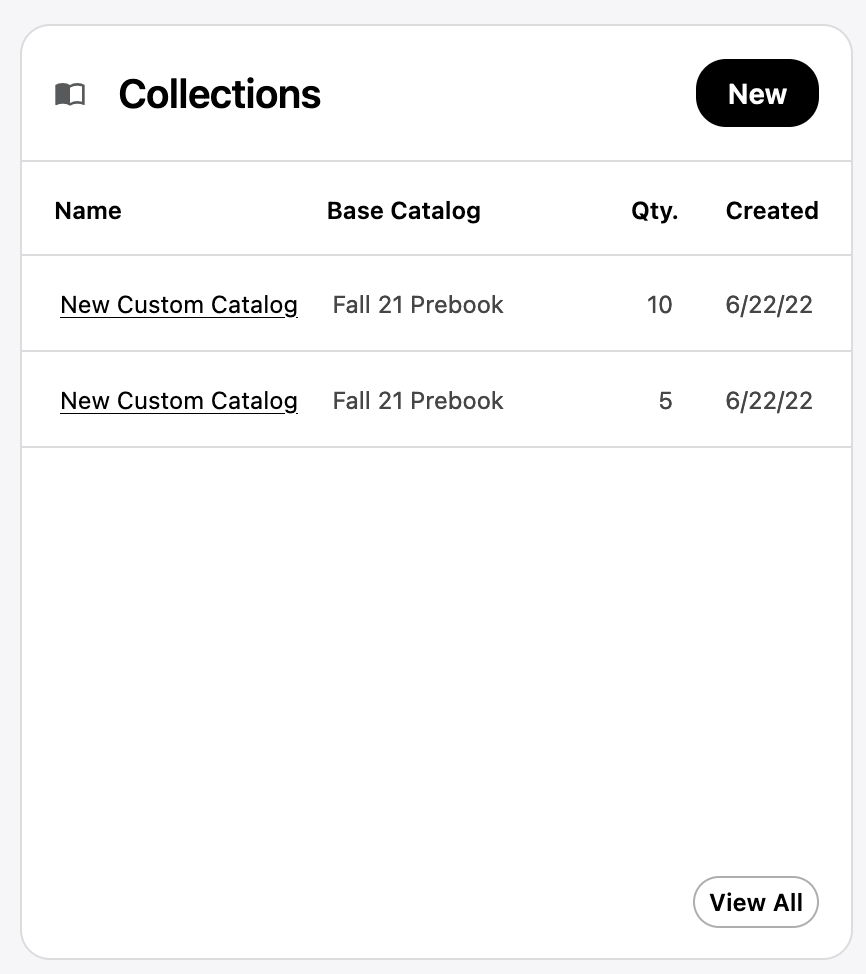Open the first New Custom Catalog link
Viewport: 866px width, 974px height.
click(x=179, y=305)
